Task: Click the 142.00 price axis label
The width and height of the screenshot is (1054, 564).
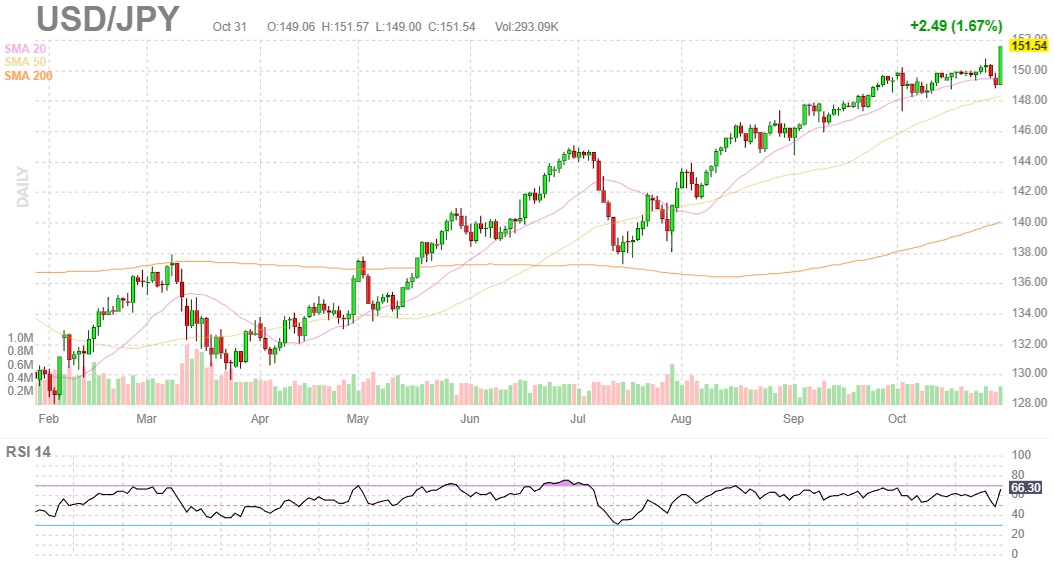Action: [x=1029, y=191]
